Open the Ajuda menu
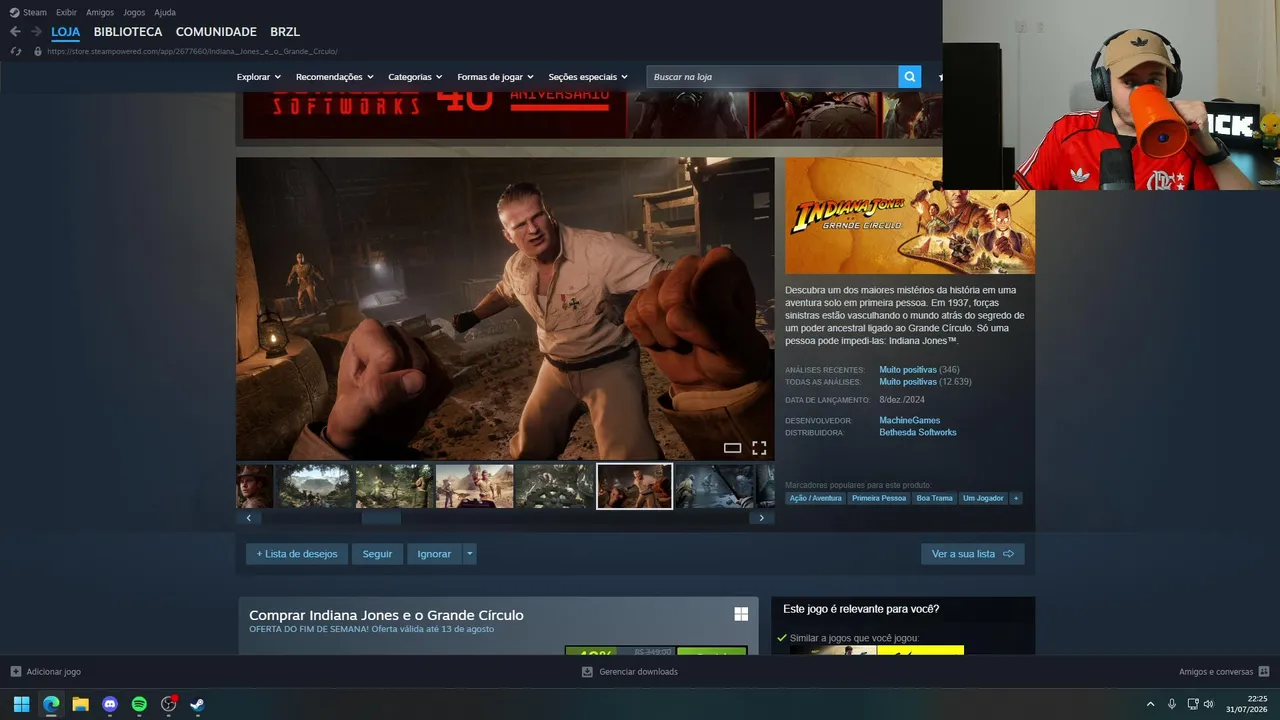 [x=165, y=12]
